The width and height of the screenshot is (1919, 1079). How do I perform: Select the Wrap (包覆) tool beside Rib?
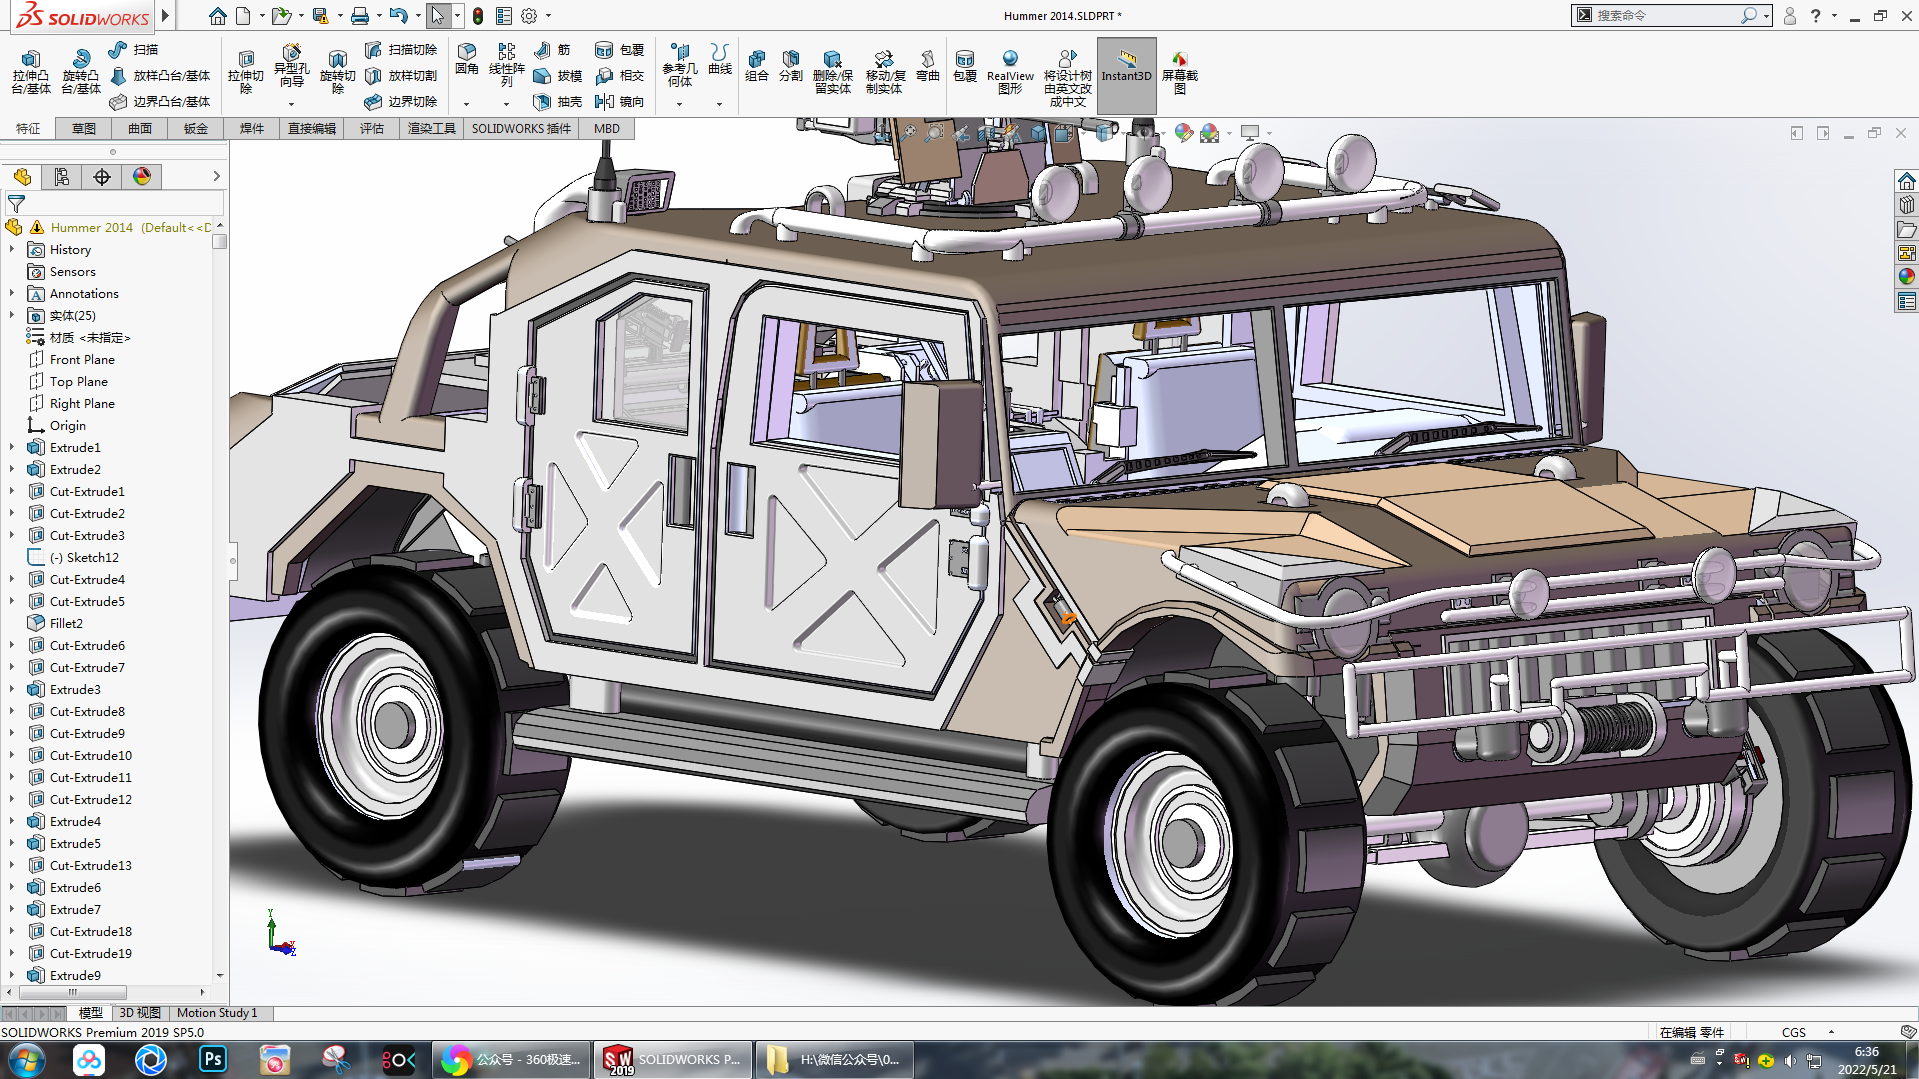coord(619,49)
